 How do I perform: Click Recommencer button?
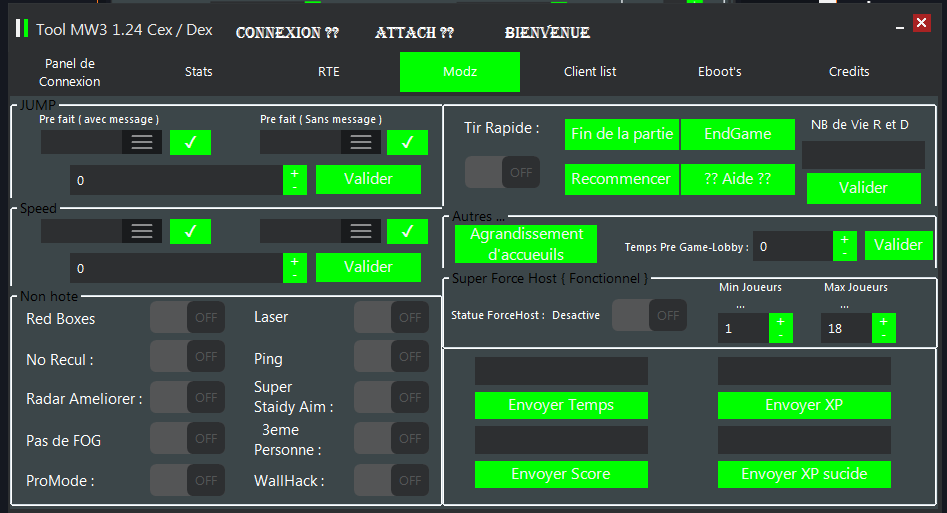coord(622,179)
